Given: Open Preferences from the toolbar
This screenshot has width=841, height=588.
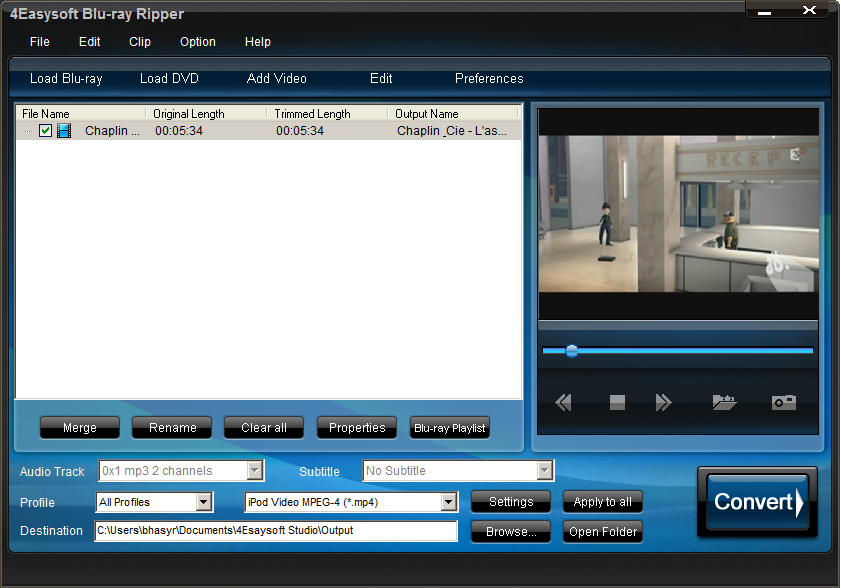Looking at the screenshot, I should click(x=489, y=78).
